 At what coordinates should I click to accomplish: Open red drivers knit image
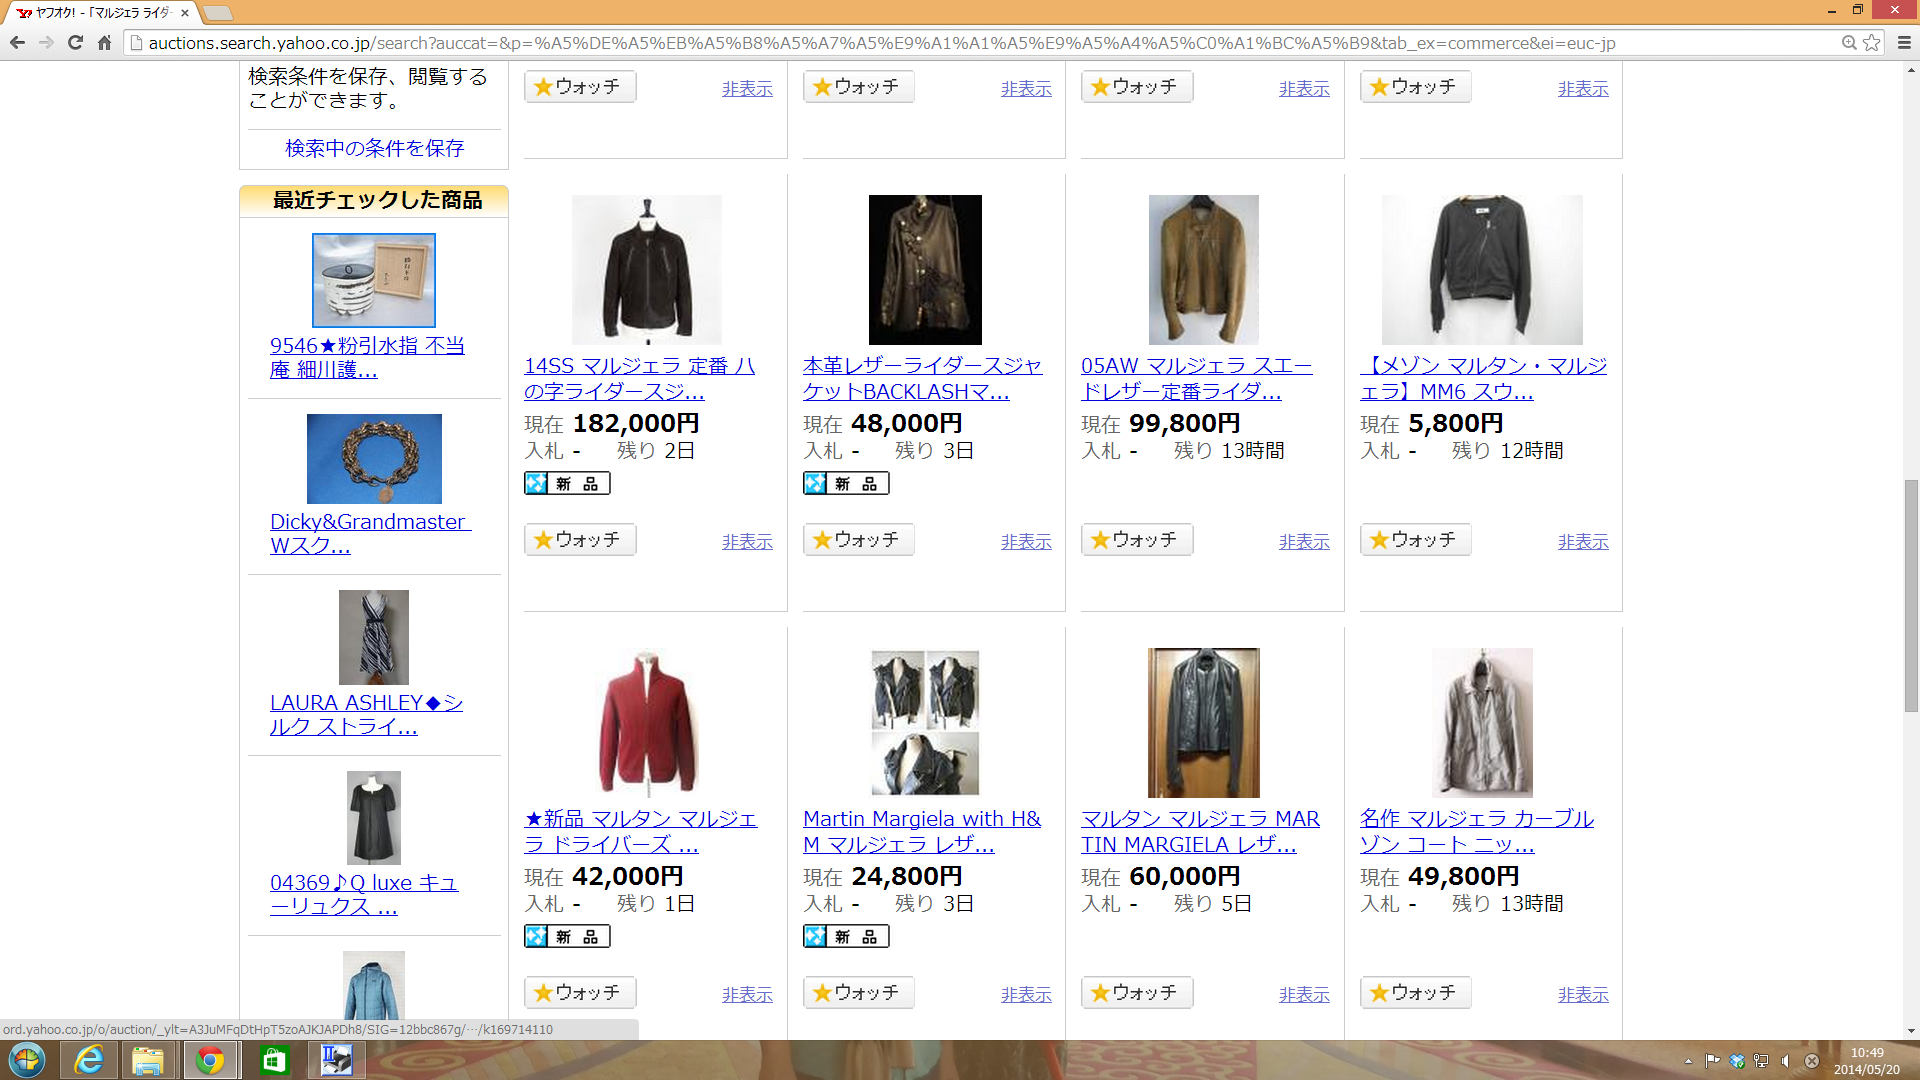click(x=647, y=723)
